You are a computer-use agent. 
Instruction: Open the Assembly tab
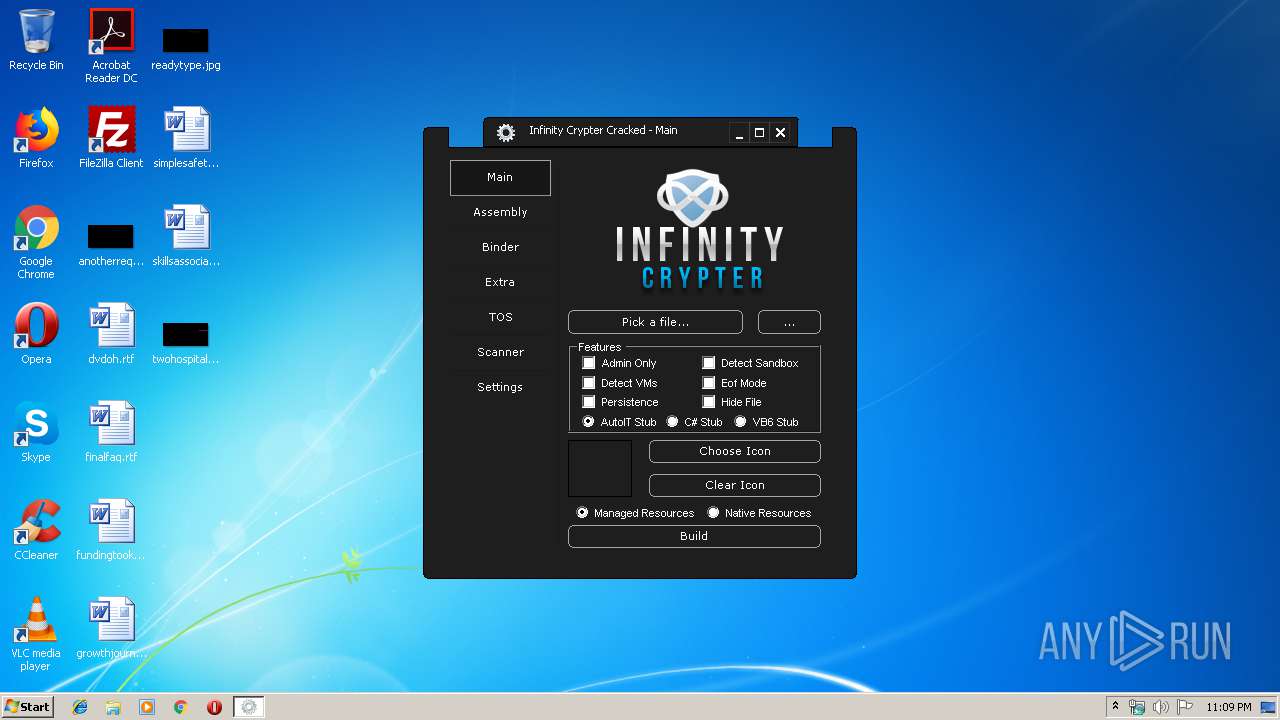pos(500,212)
